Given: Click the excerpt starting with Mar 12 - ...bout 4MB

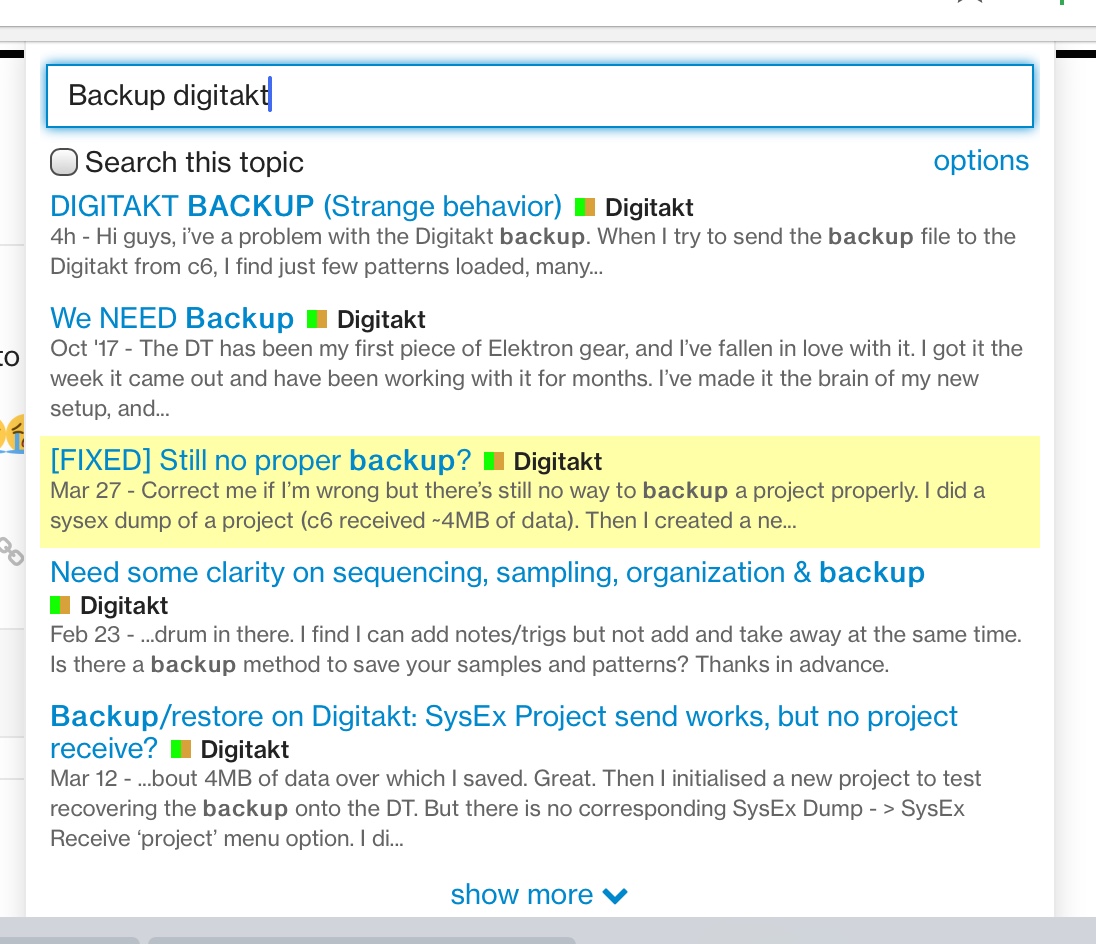Looking at the screenshot, I should [x=515, y=808].
